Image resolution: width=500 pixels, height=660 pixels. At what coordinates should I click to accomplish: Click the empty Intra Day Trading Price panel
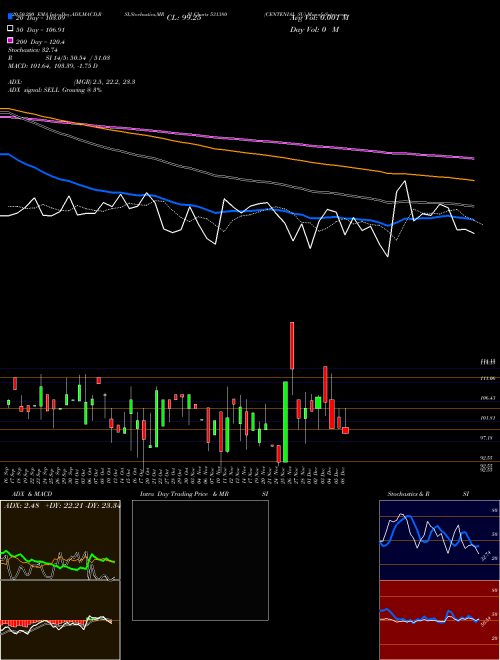pos(200,560)
